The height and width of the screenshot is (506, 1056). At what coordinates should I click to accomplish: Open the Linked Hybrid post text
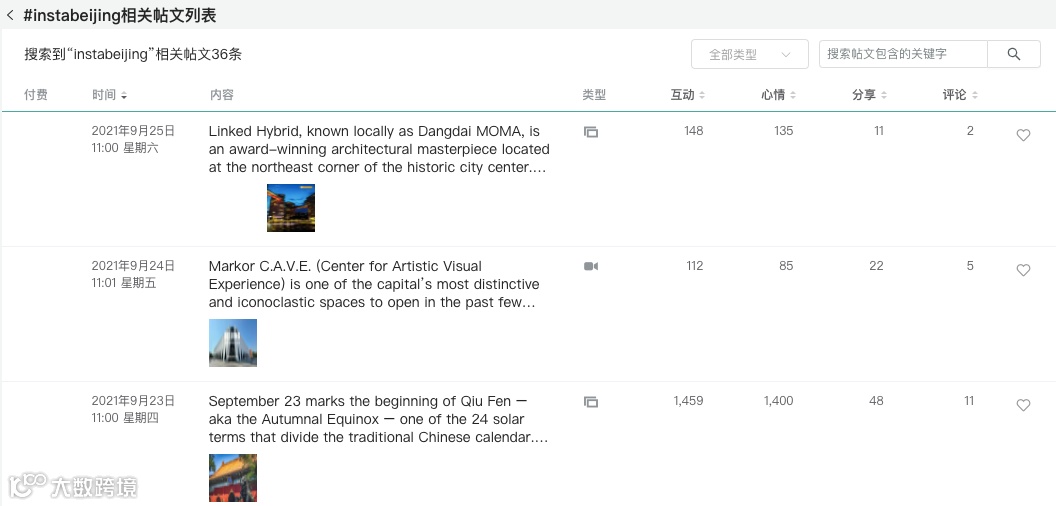click(x=378, y=149)
